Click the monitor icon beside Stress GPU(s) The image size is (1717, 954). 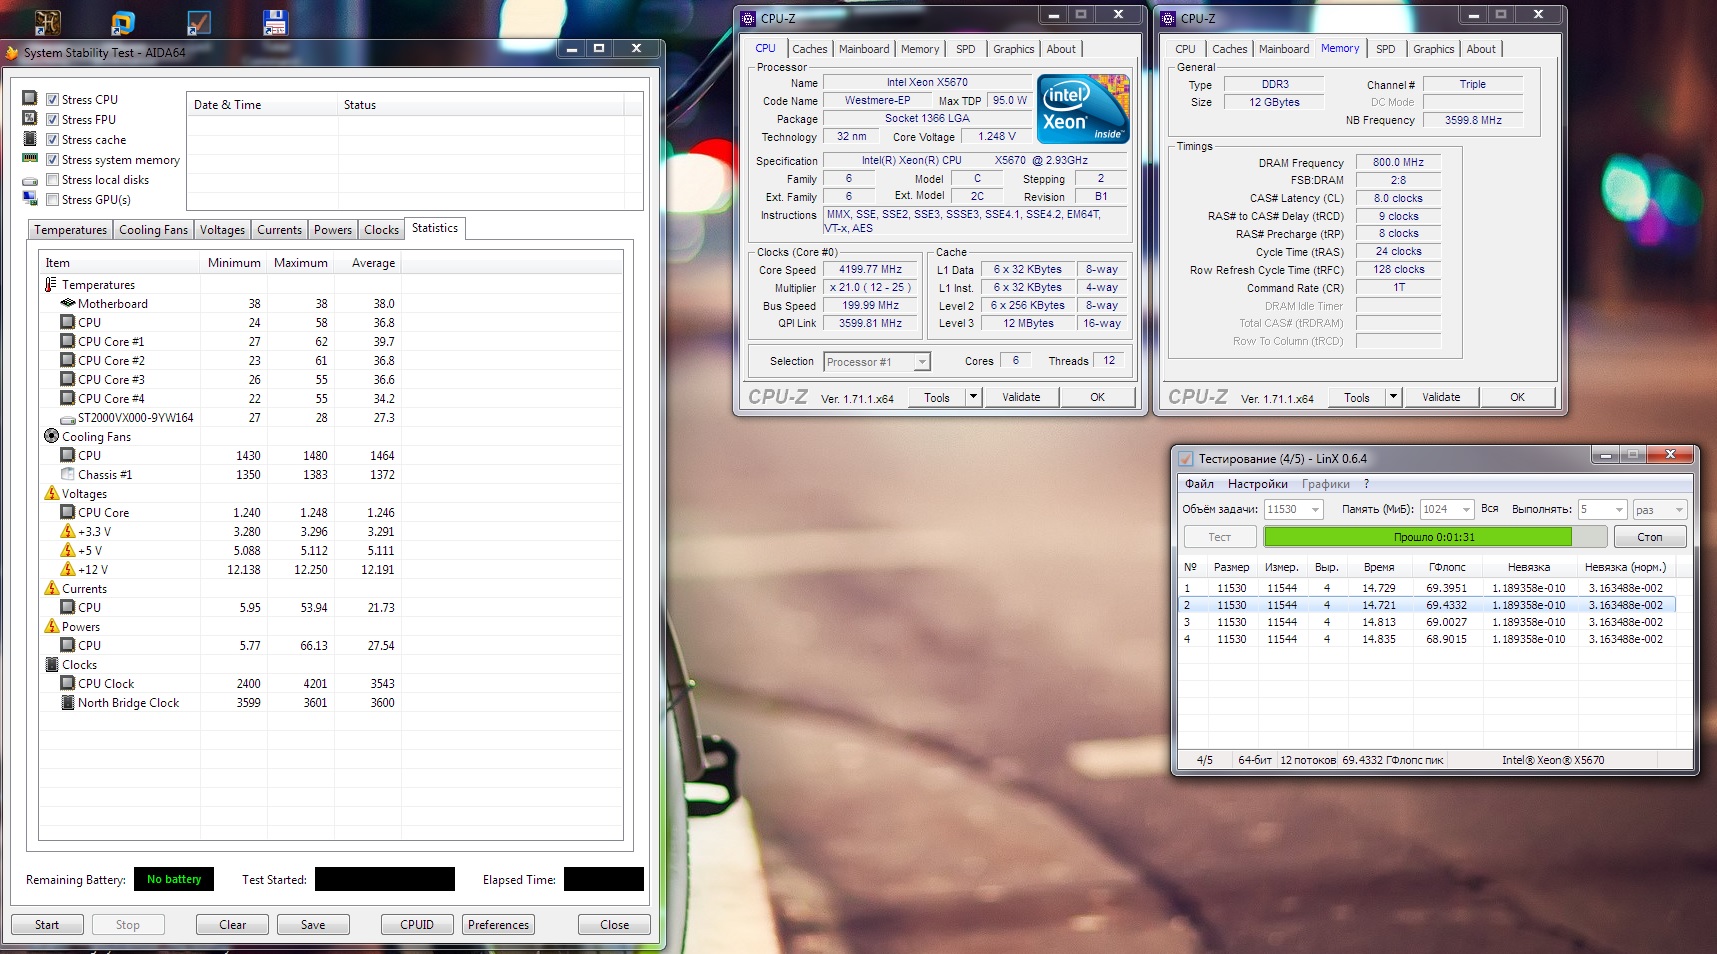(30, 198)
